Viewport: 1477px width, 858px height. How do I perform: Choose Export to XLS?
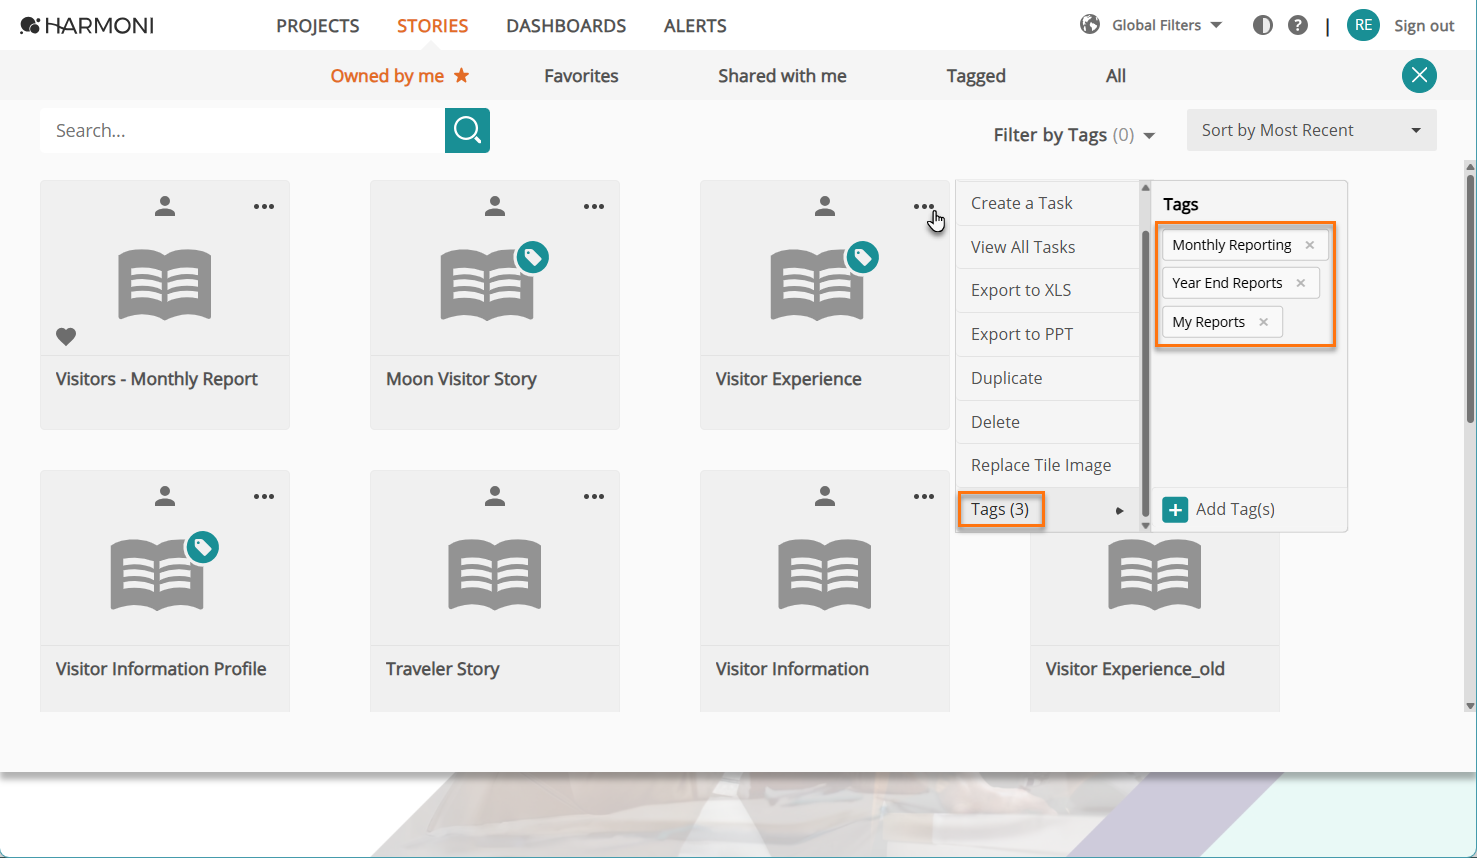click(x=1048, y=290)
